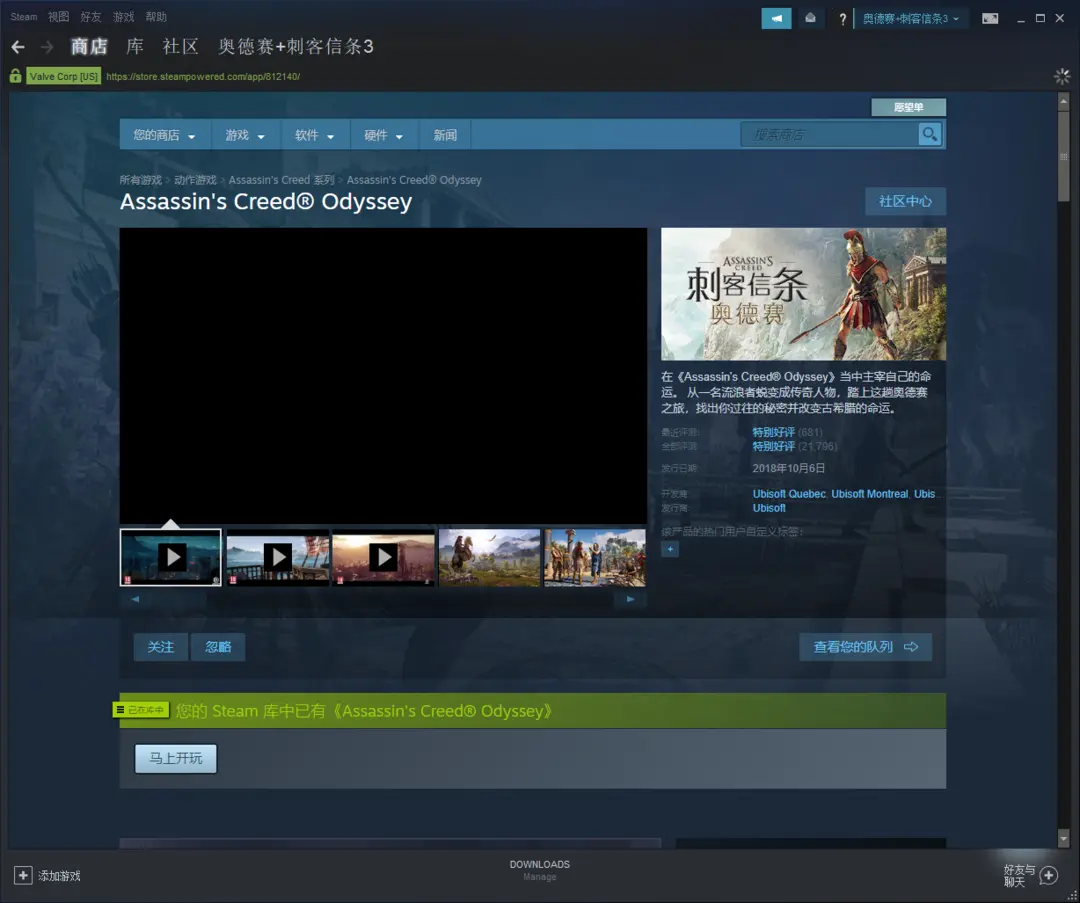Click the scrollbar up arrow
The width and height of the screenshot is (1080, 903).
pos(1063,101)
